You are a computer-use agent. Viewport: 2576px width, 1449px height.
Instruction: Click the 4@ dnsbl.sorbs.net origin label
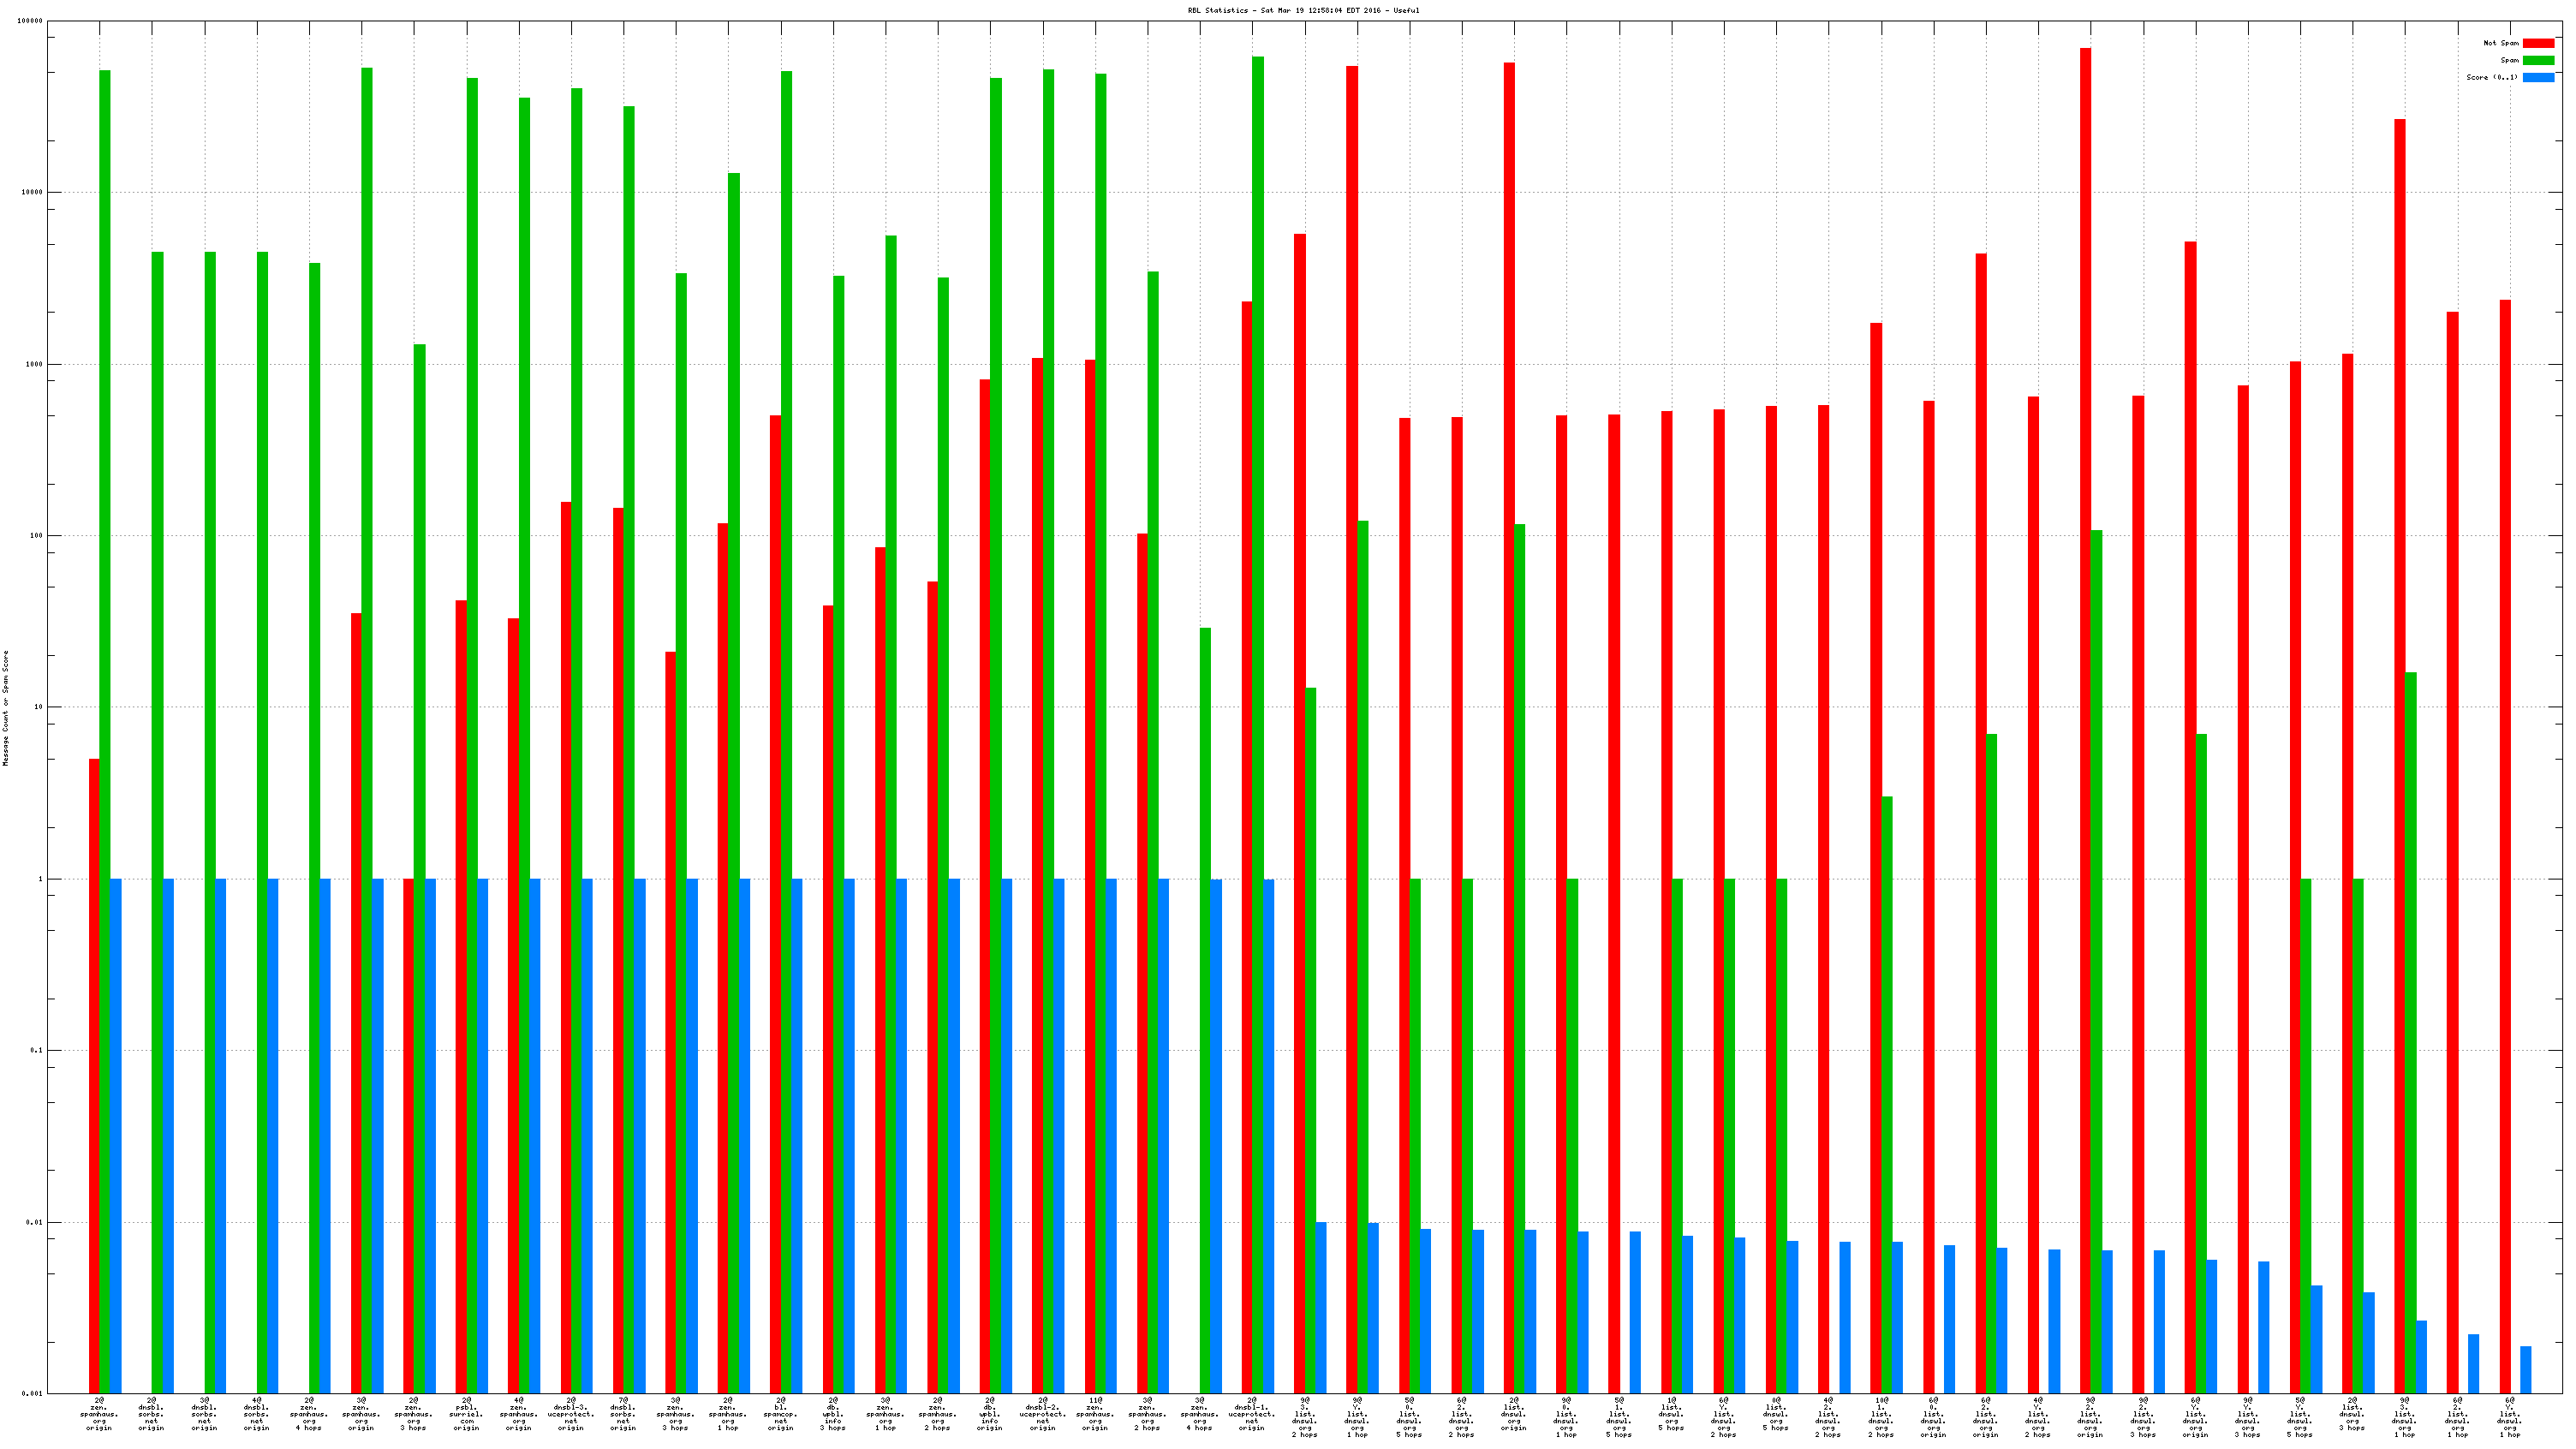pyautogui.click(x=257, y=1414)
